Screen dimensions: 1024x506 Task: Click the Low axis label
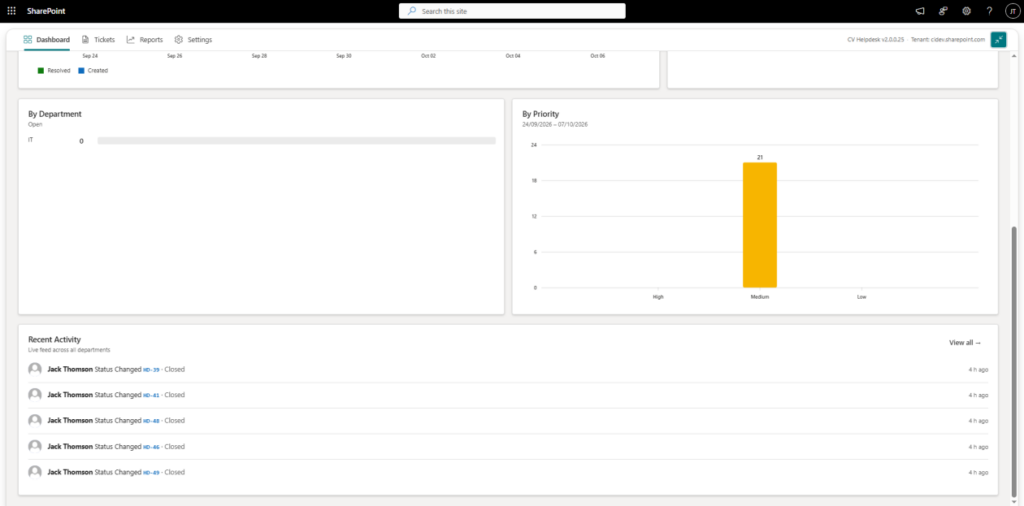click(861, 297)
